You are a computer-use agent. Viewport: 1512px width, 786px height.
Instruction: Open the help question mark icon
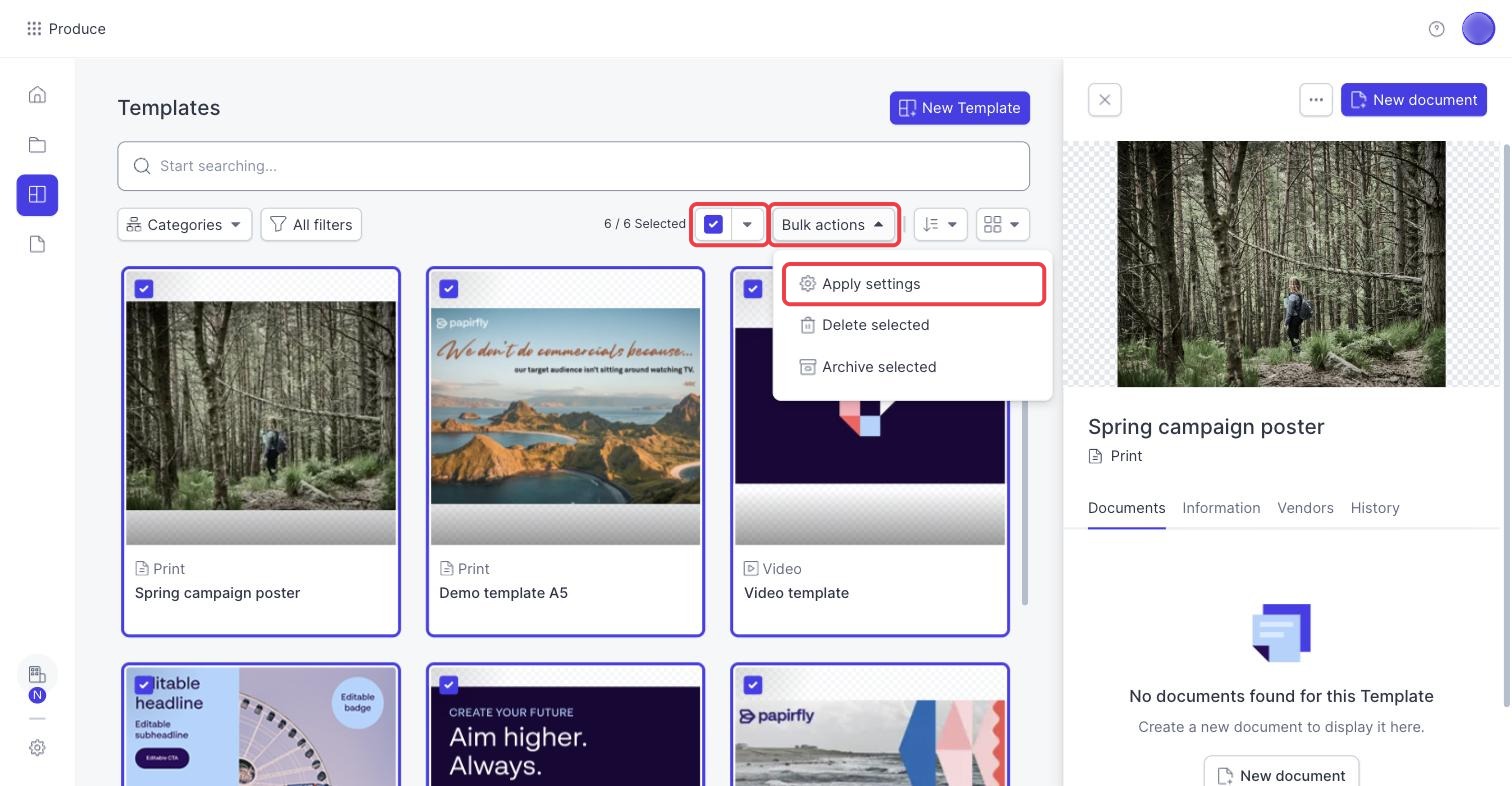point(1437,29)
